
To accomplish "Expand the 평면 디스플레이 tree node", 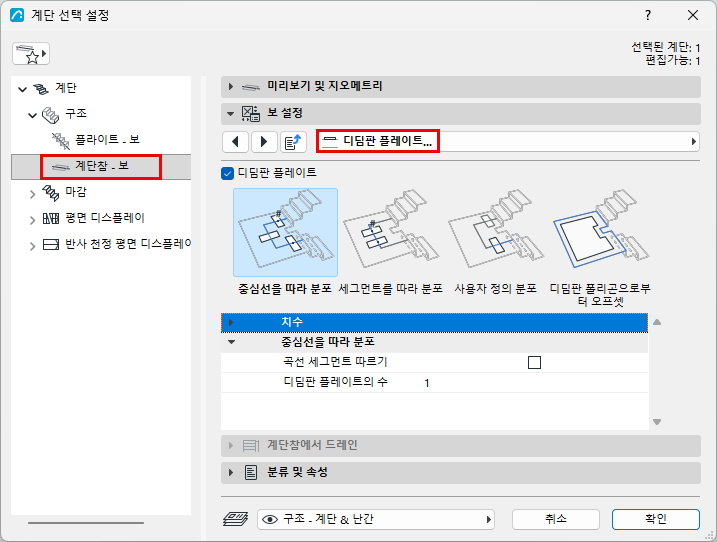I will pyautogui.click(x=32, y=220).
